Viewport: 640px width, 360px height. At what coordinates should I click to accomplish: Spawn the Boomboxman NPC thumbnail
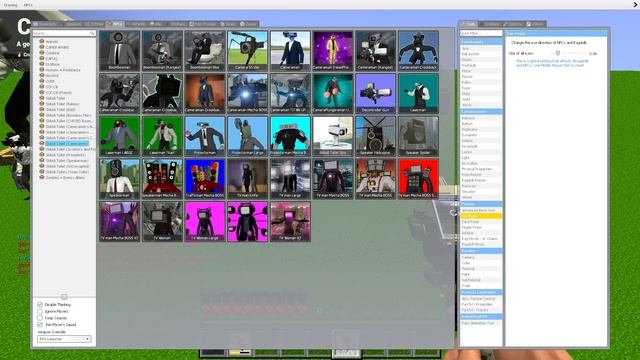click(x=119, y=51)
